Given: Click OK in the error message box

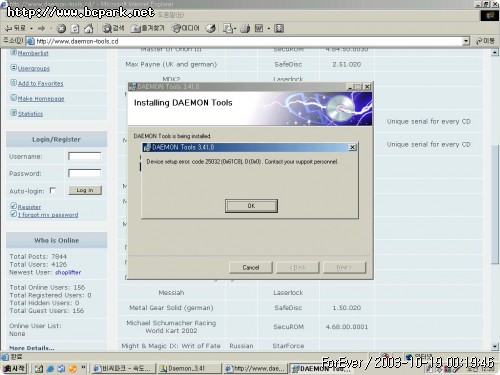Looking at the screenshot, I should (x=251, y=206).
